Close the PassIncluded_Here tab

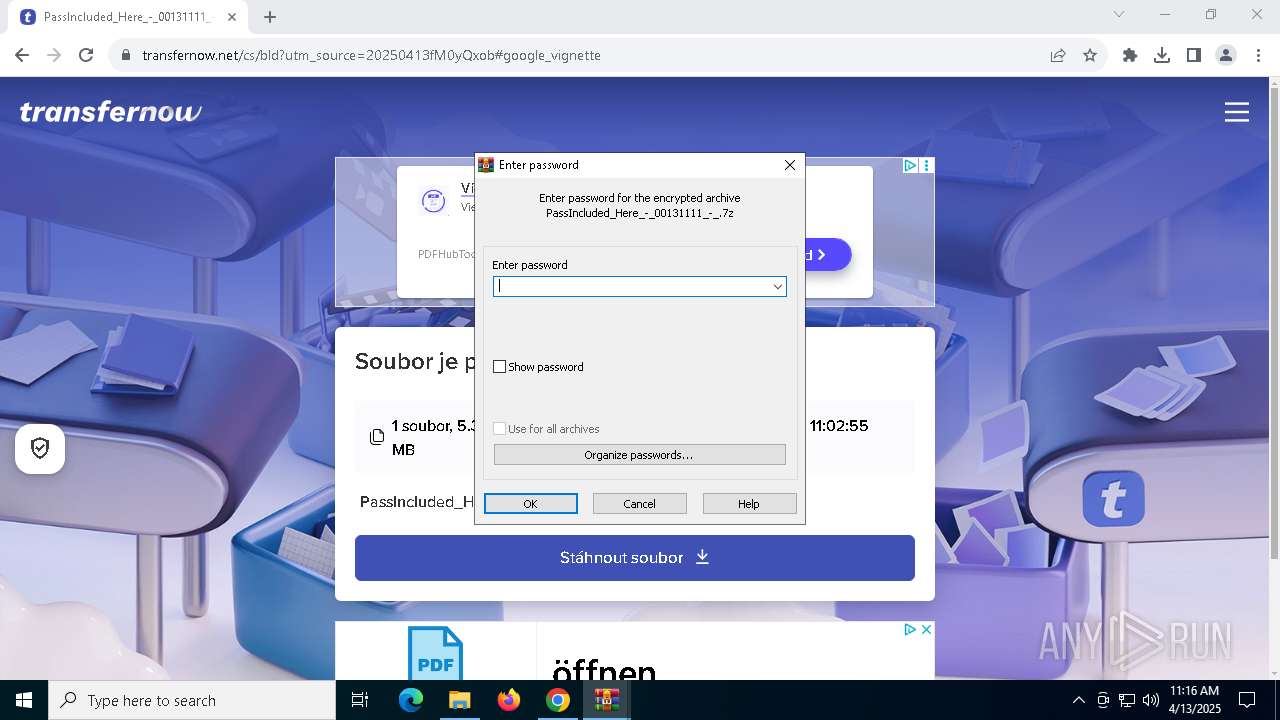click(x=233, y=17)
